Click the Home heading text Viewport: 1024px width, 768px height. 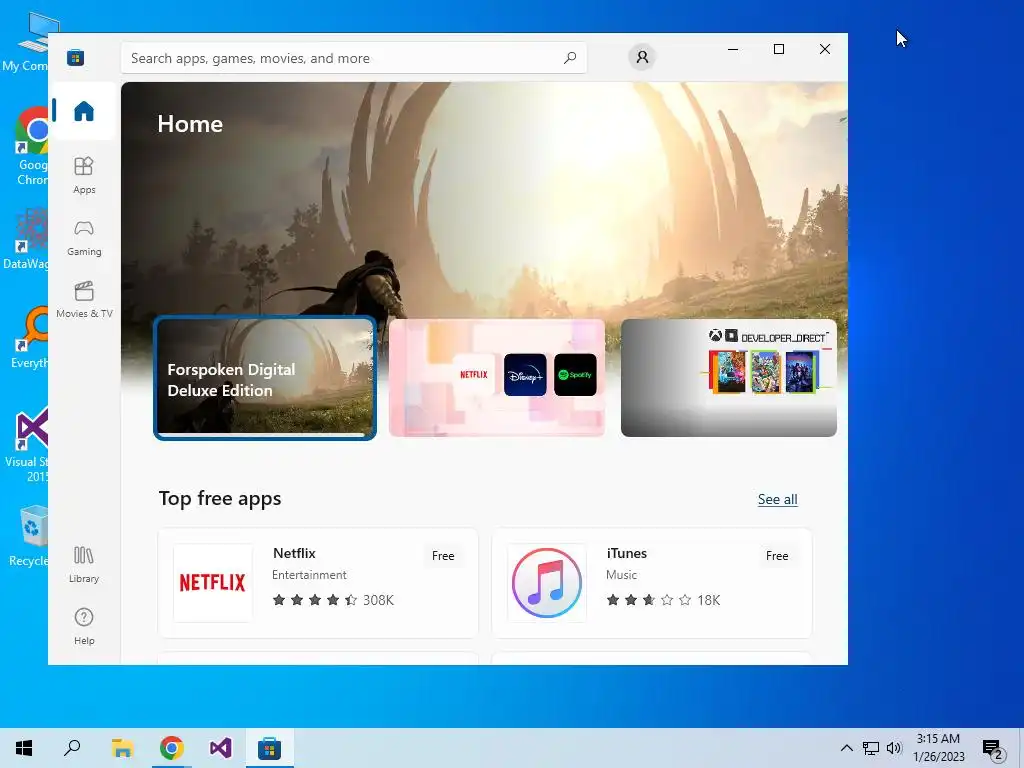[190, 124]
